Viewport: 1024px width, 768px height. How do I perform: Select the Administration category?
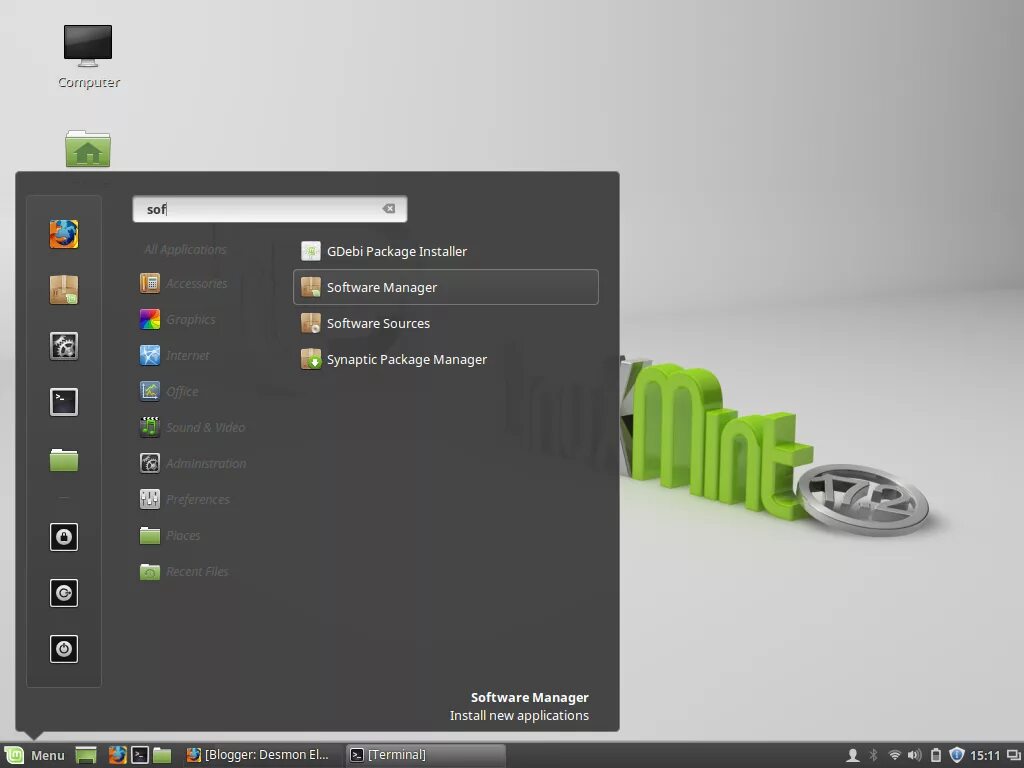point(193,463)
